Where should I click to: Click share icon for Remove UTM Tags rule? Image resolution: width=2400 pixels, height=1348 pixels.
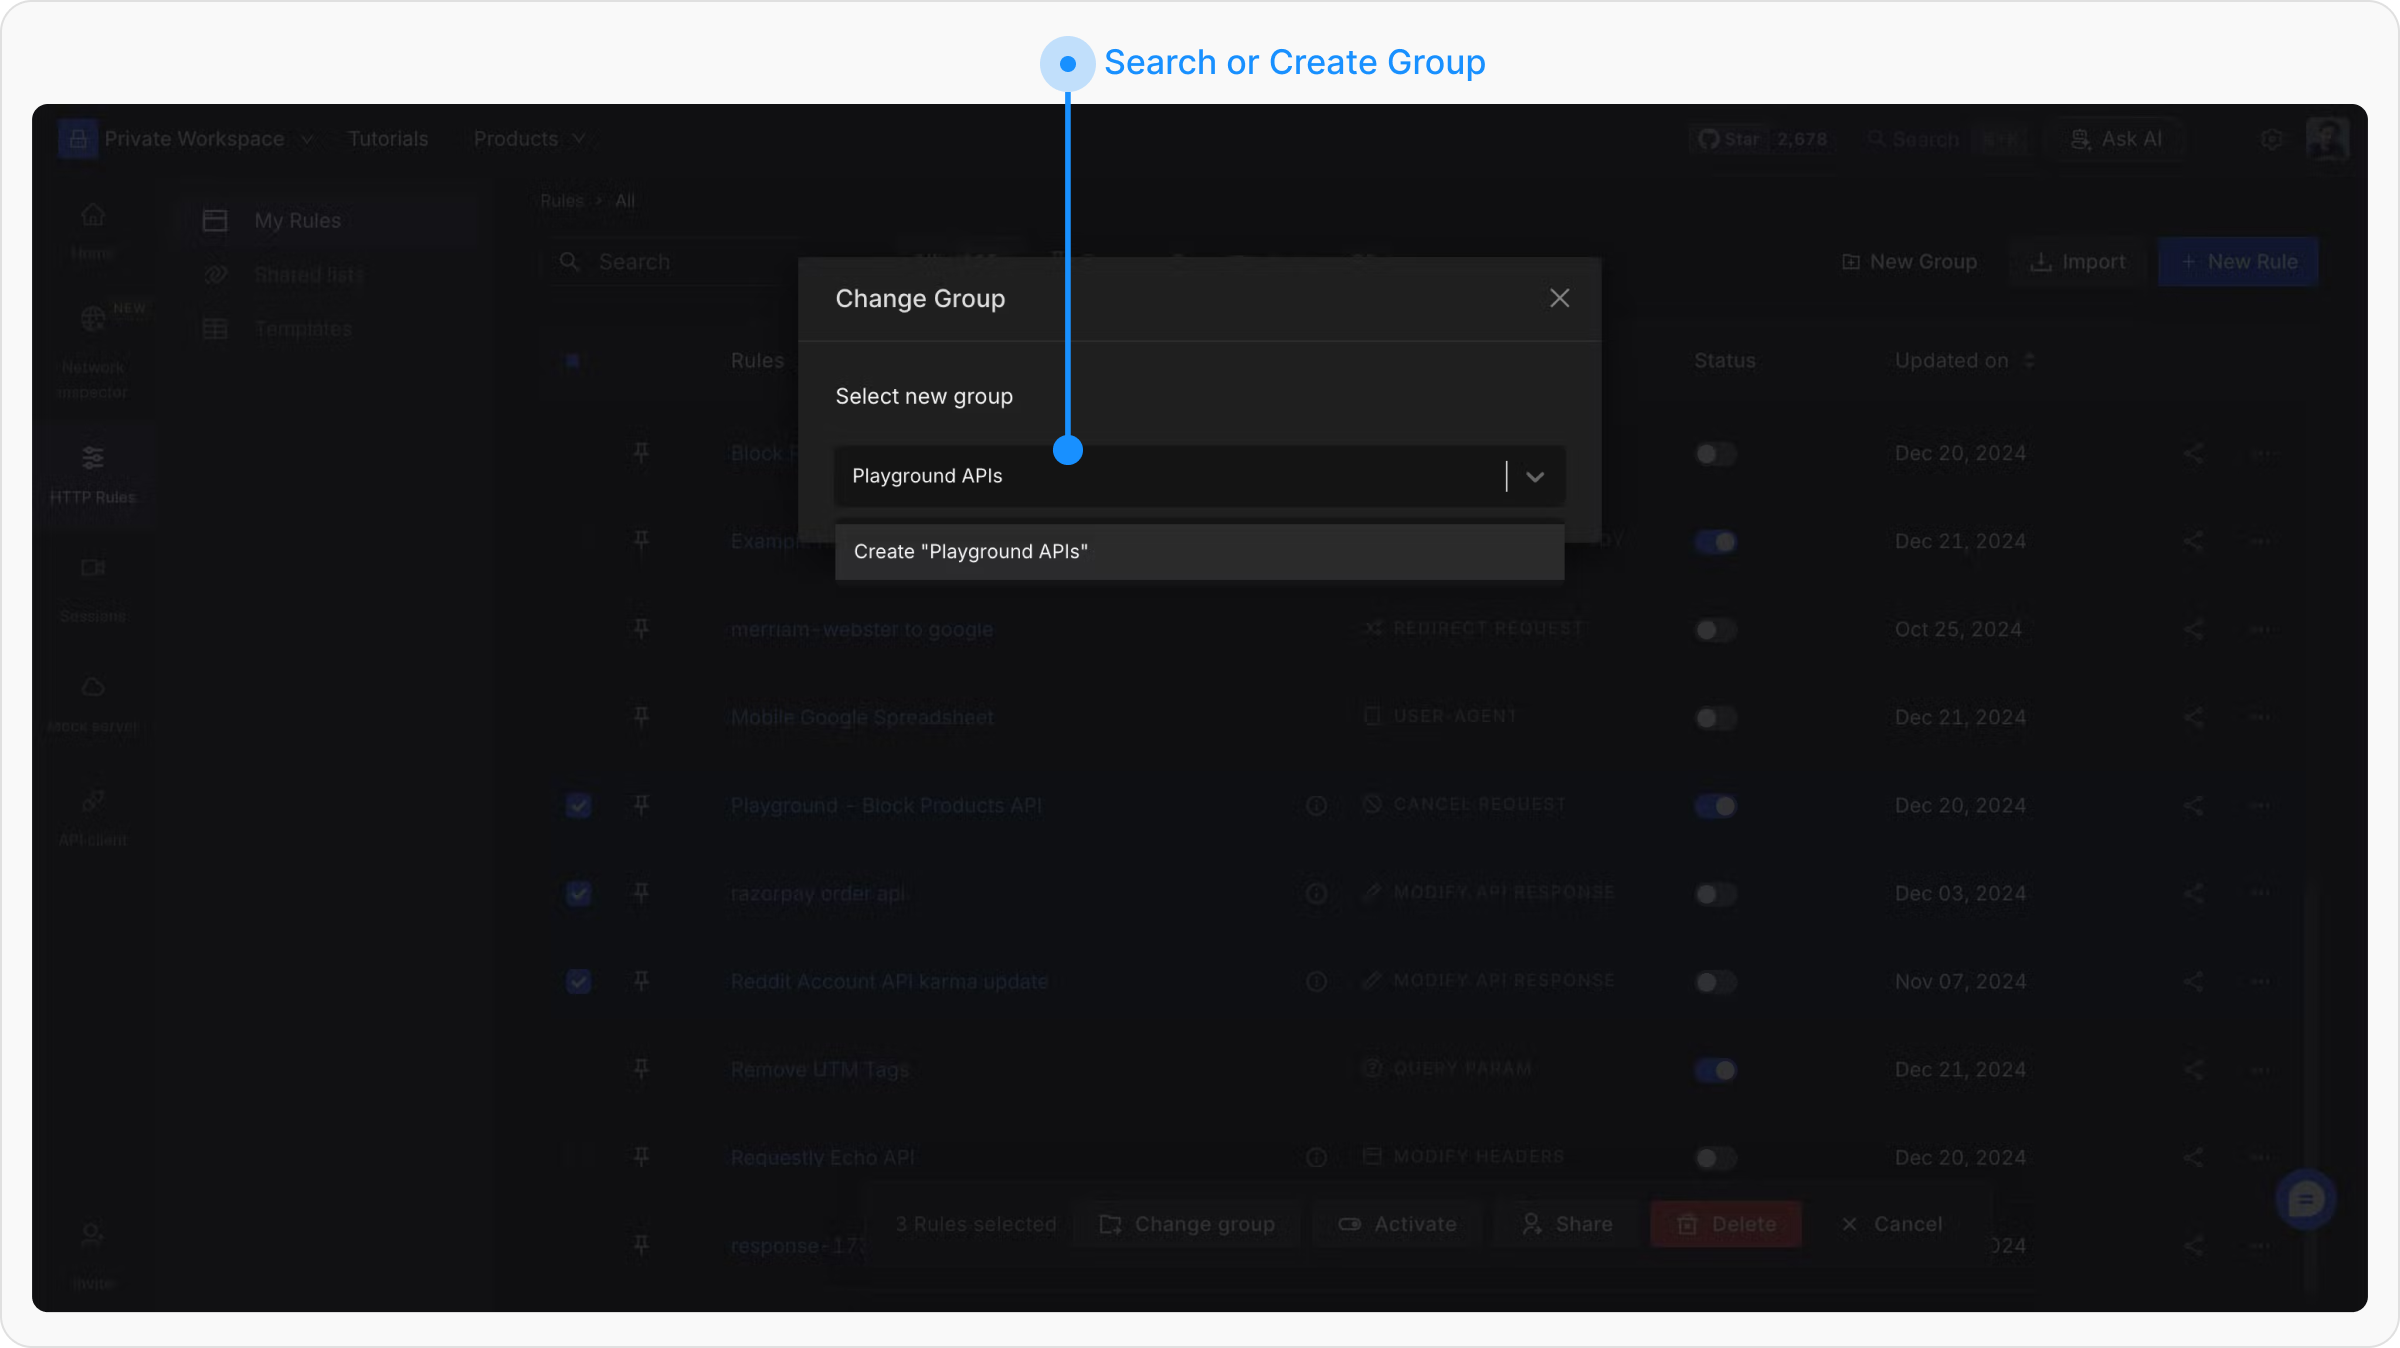tap(2193, 1070)
